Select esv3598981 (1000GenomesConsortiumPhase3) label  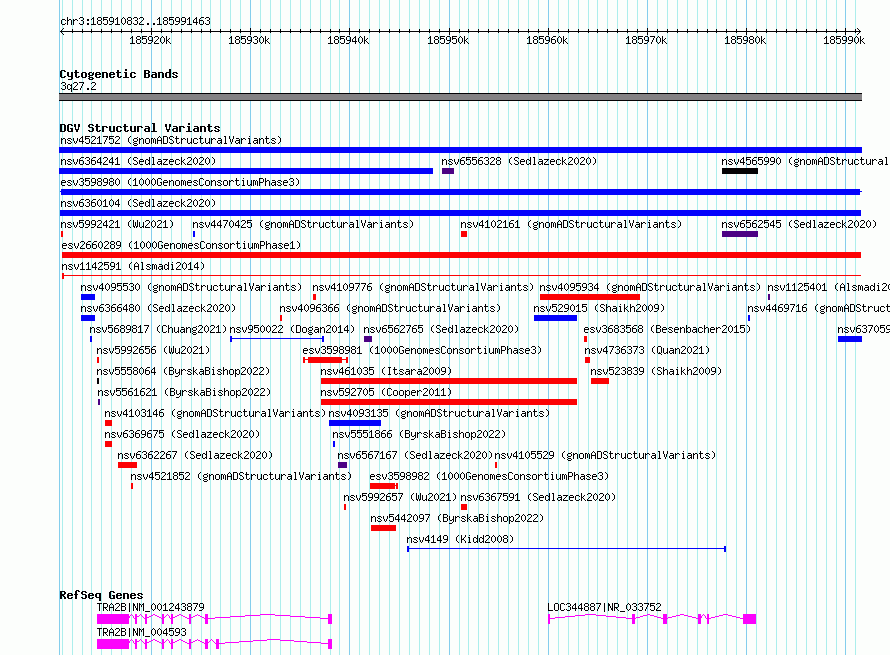click(422, 350)
